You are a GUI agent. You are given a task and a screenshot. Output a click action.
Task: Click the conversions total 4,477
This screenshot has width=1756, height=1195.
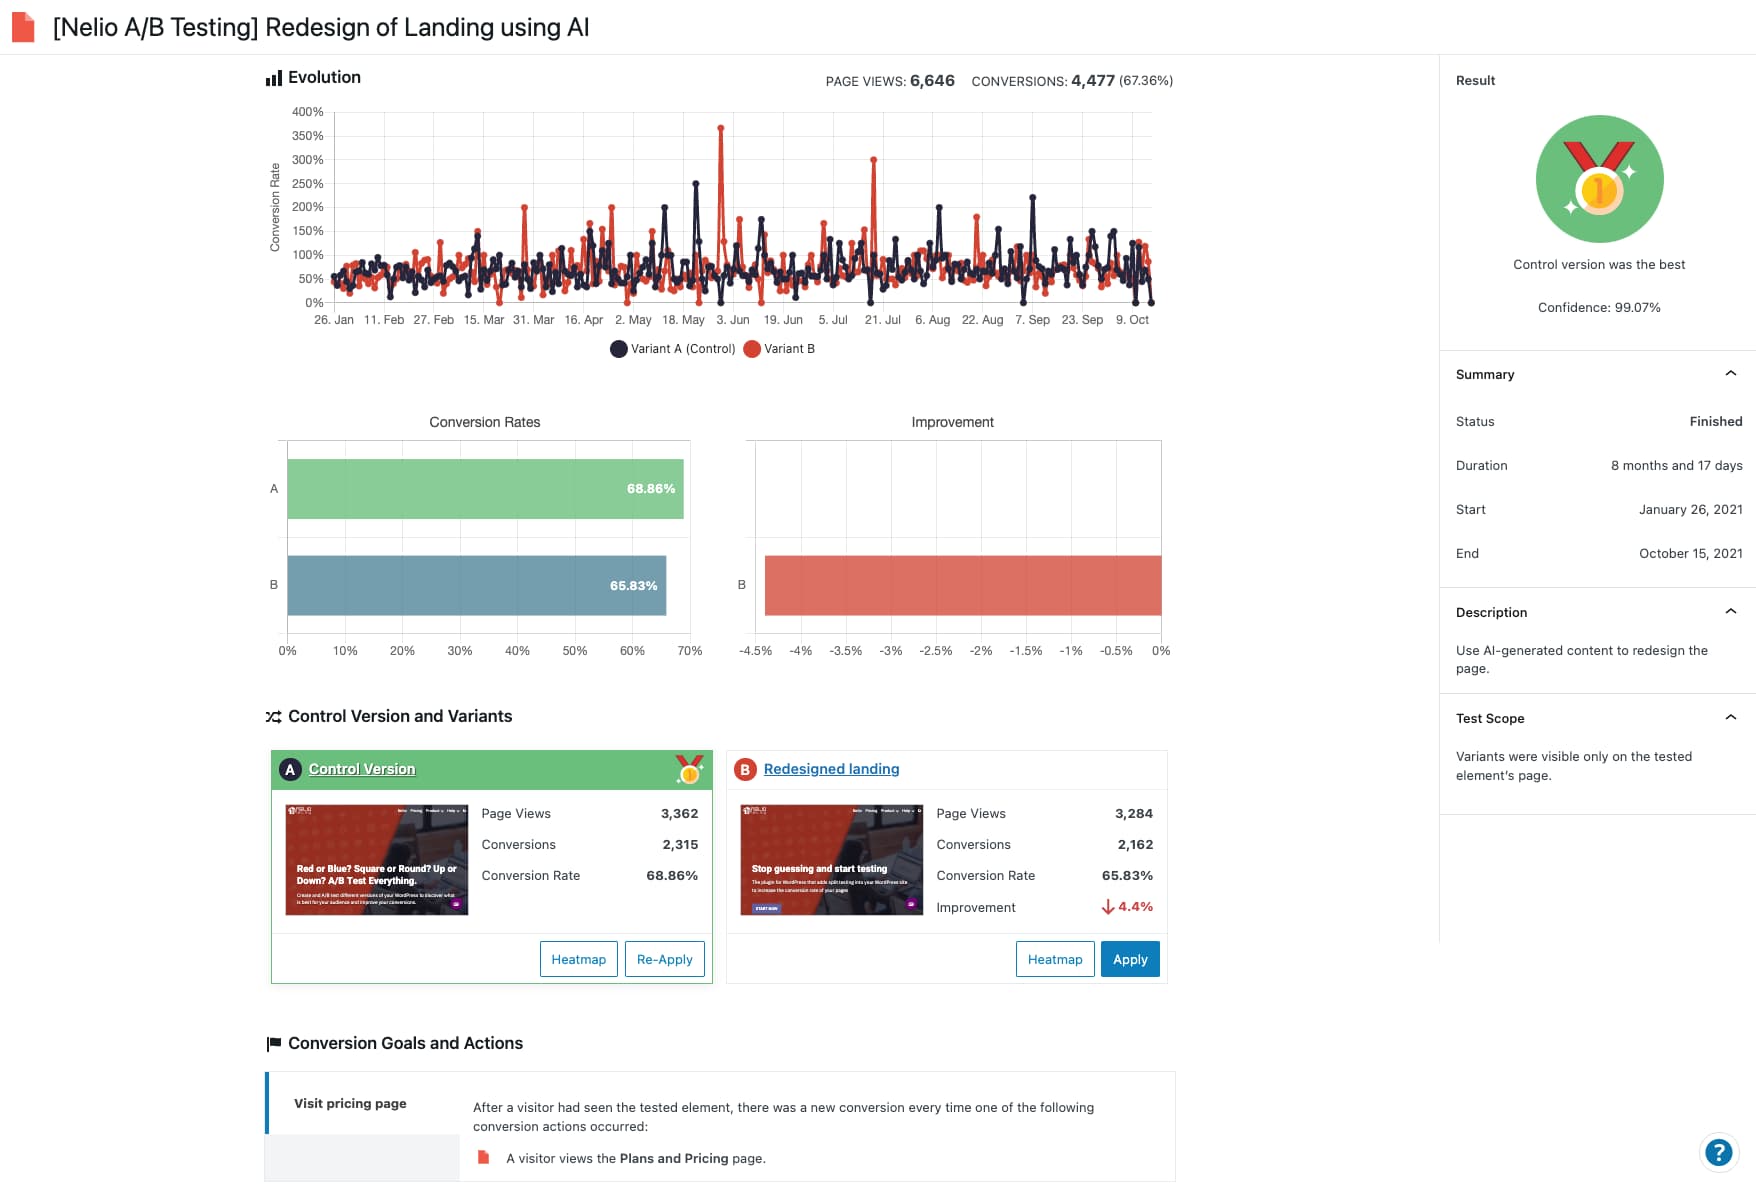(1093, 81)
